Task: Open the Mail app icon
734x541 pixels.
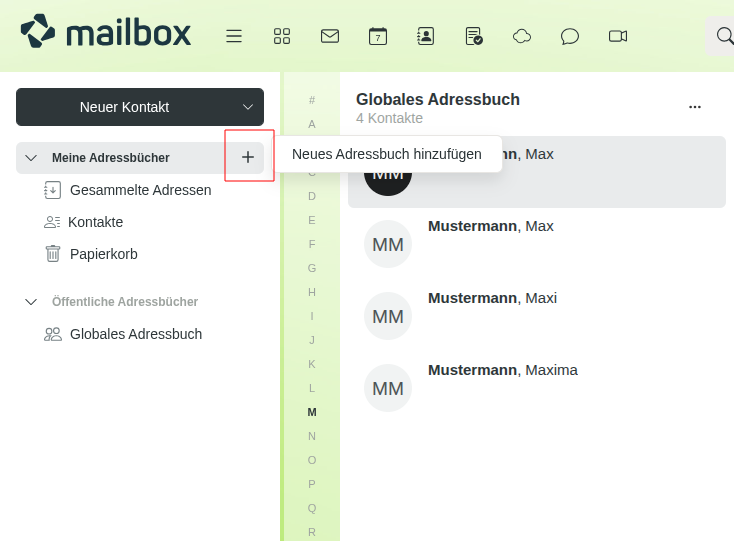Action: pyautogui.click(x=330, y=36)
